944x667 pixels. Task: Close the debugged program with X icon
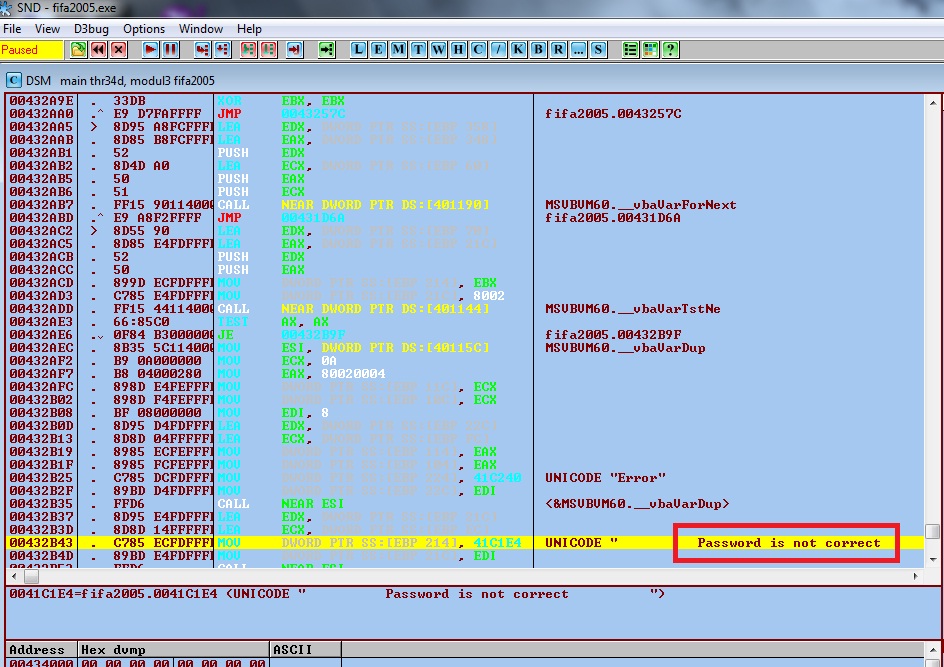click(119, 49)
